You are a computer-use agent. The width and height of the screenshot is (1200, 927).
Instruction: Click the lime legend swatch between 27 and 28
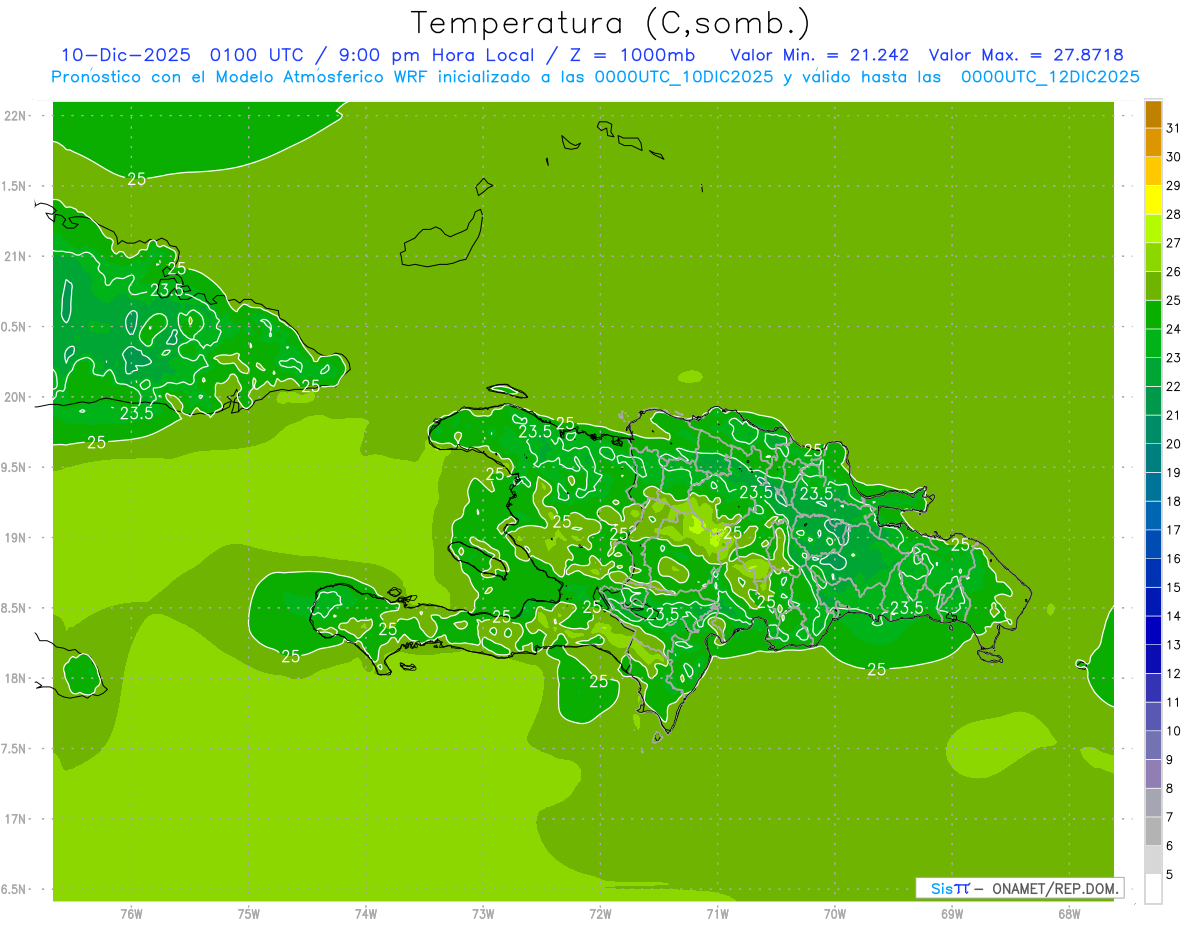pos(1153,229)
